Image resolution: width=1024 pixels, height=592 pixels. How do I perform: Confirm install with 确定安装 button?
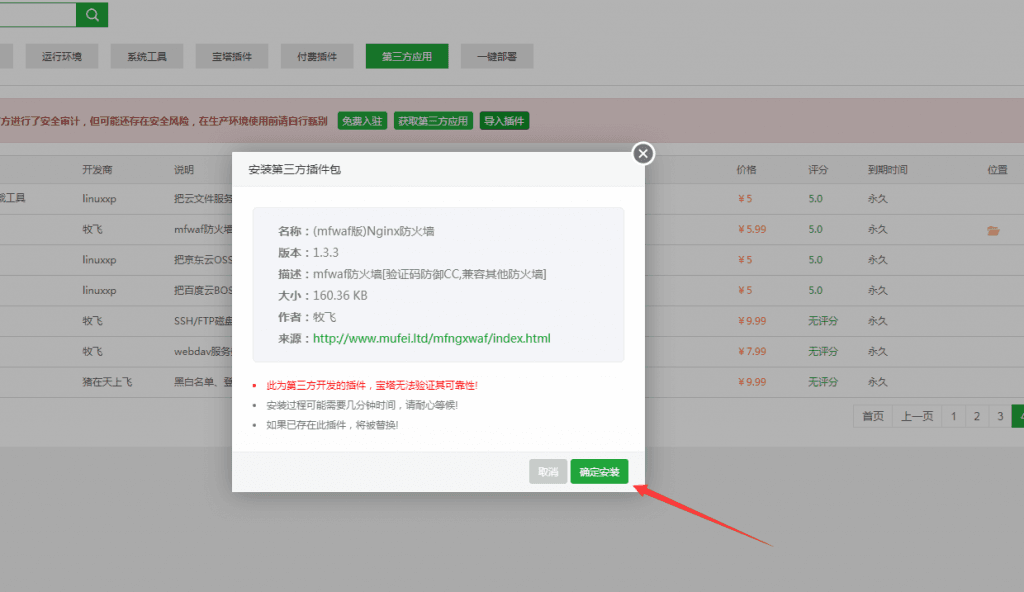[x=599, y=472]
